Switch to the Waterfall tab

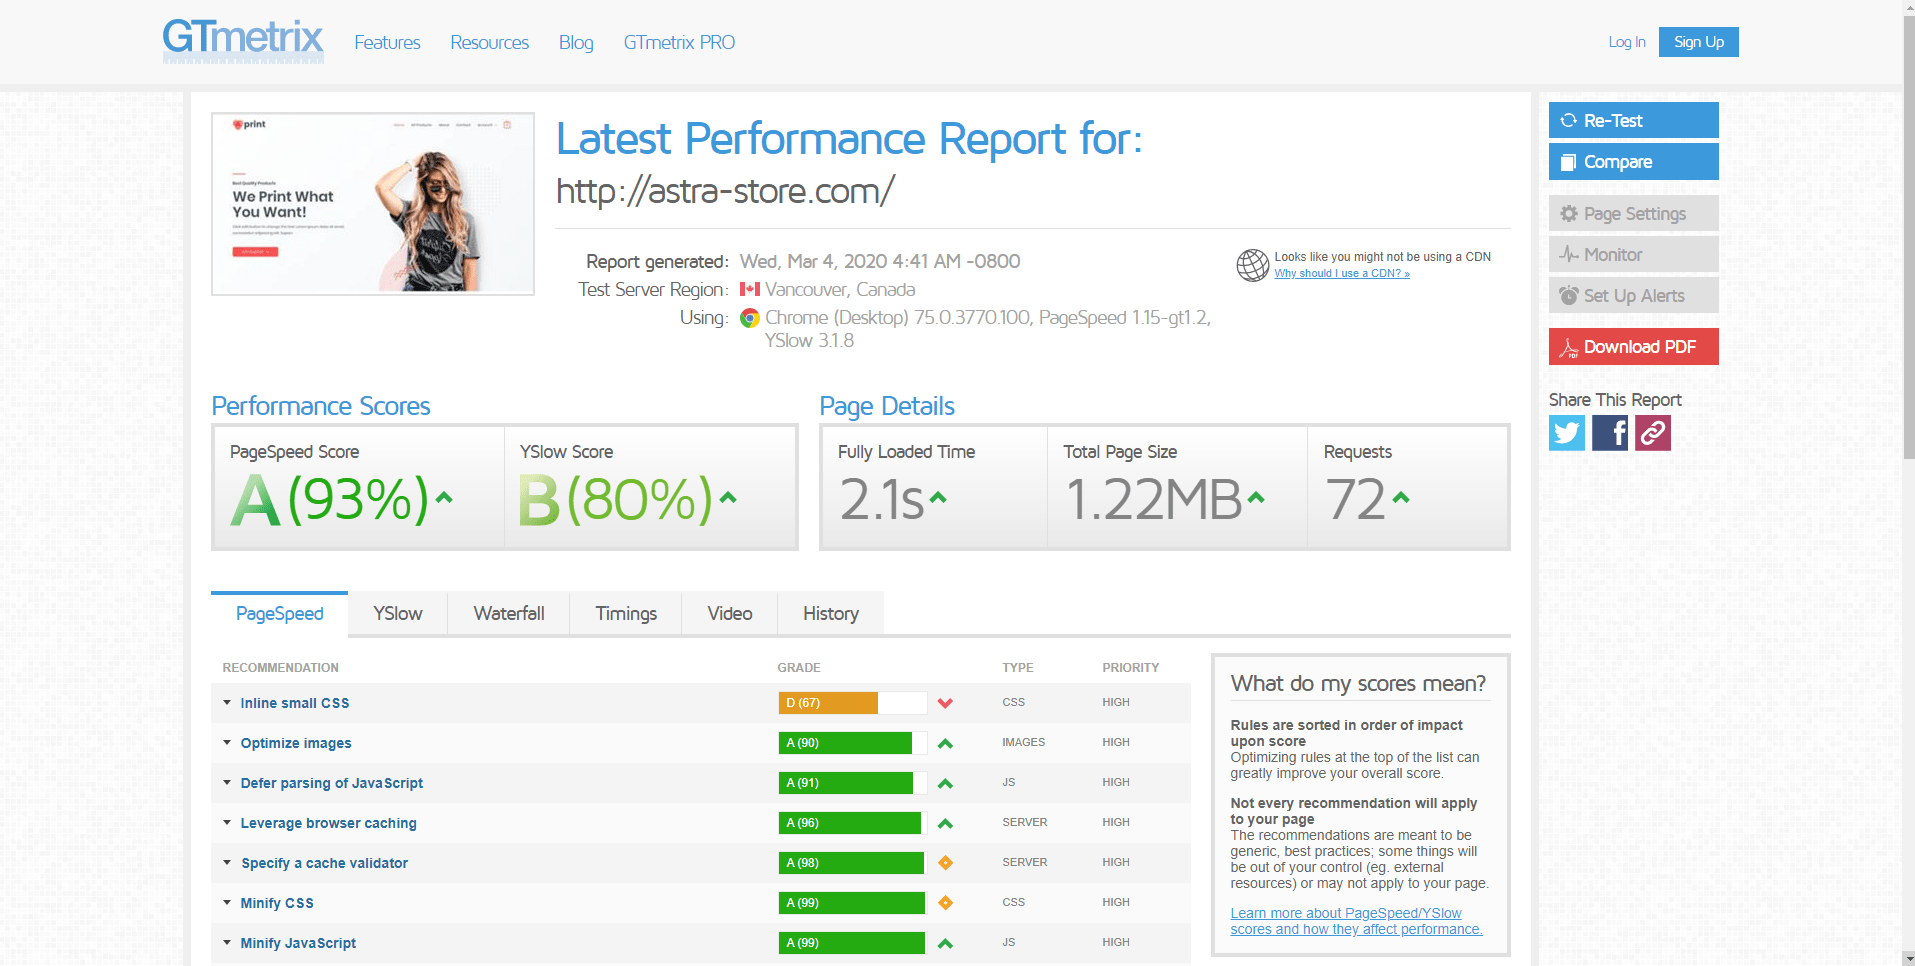tap(509, 614)
